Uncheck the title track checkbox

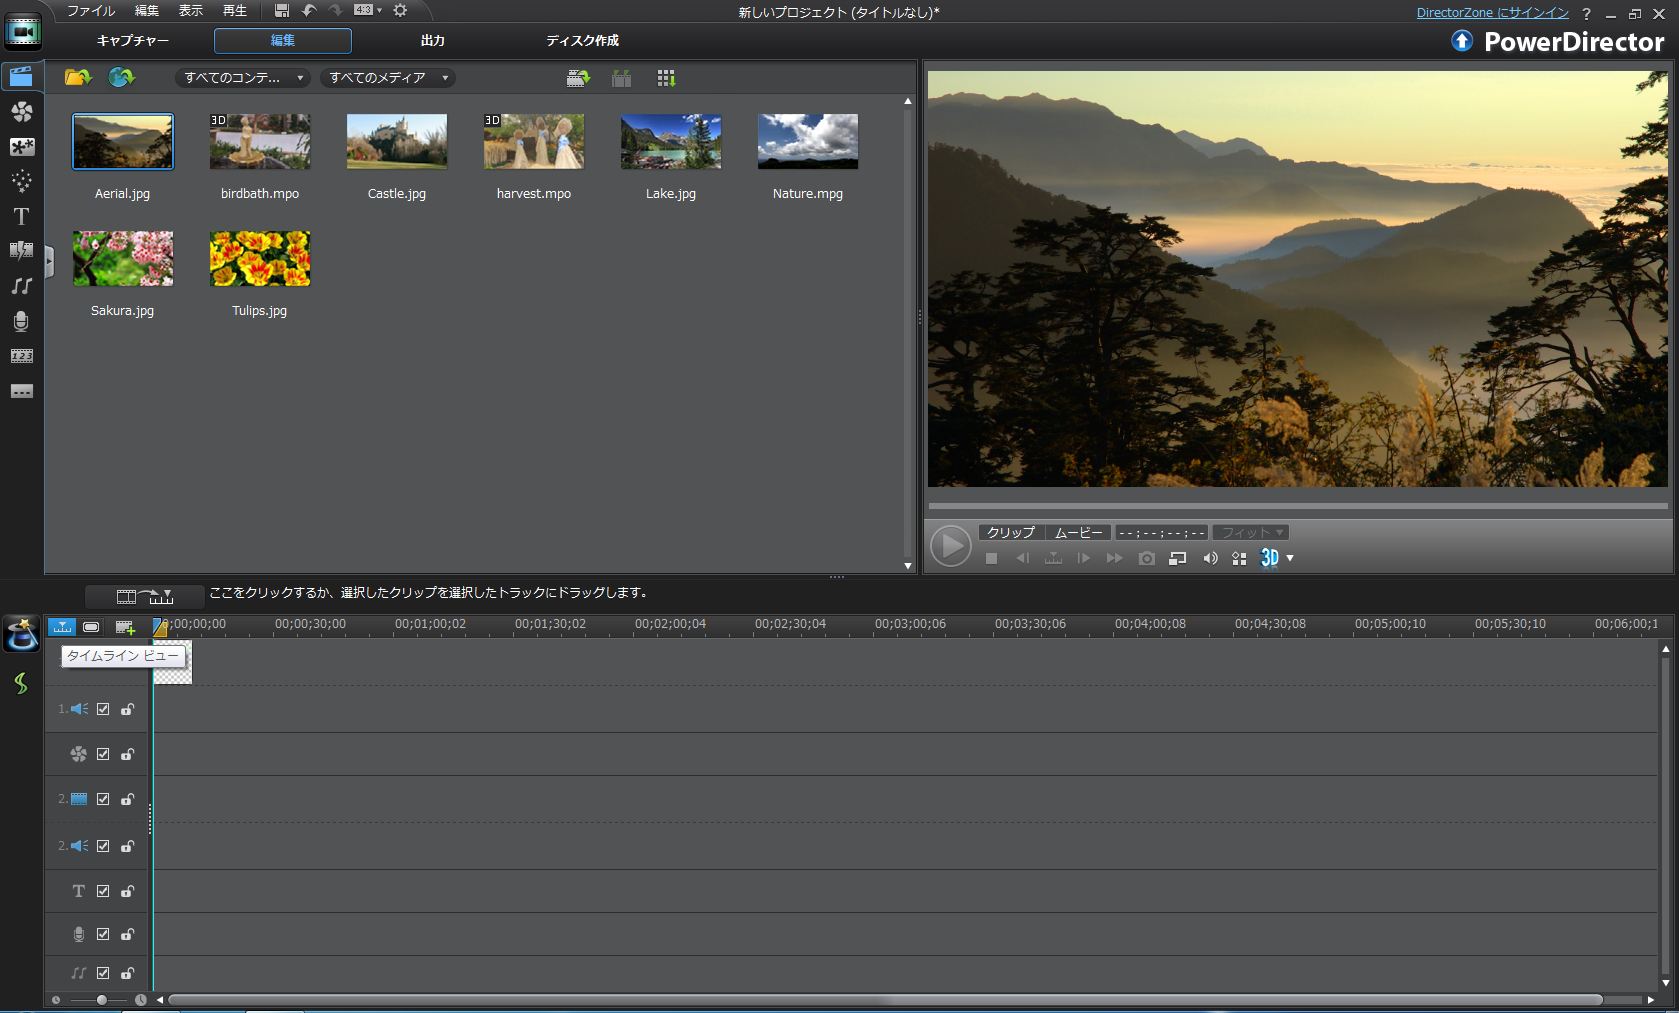point(103,891)
